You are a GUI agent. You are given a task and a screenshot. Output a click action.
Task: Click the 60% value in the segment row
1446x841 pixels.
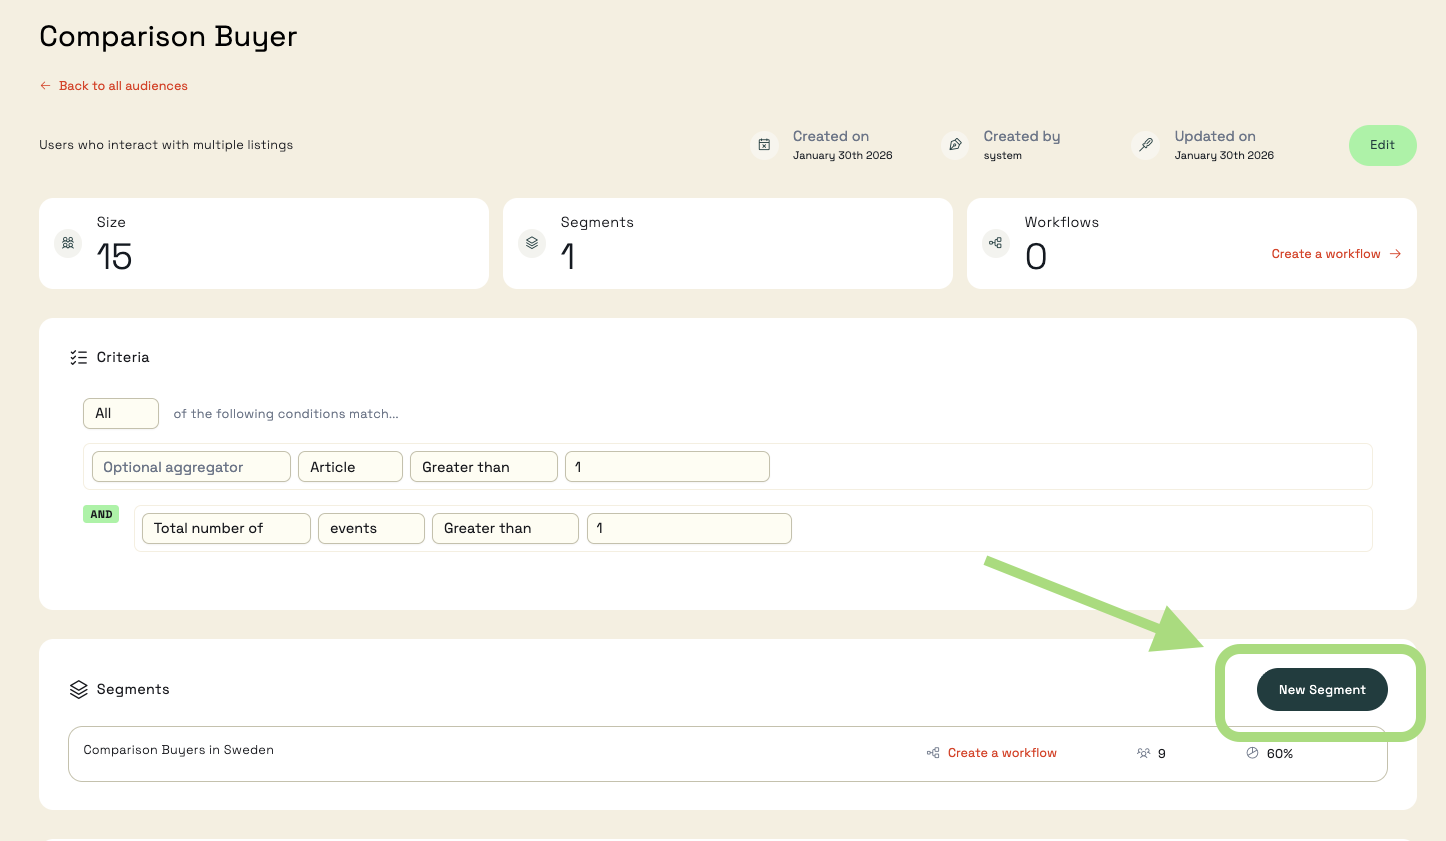pos(1280,754)
